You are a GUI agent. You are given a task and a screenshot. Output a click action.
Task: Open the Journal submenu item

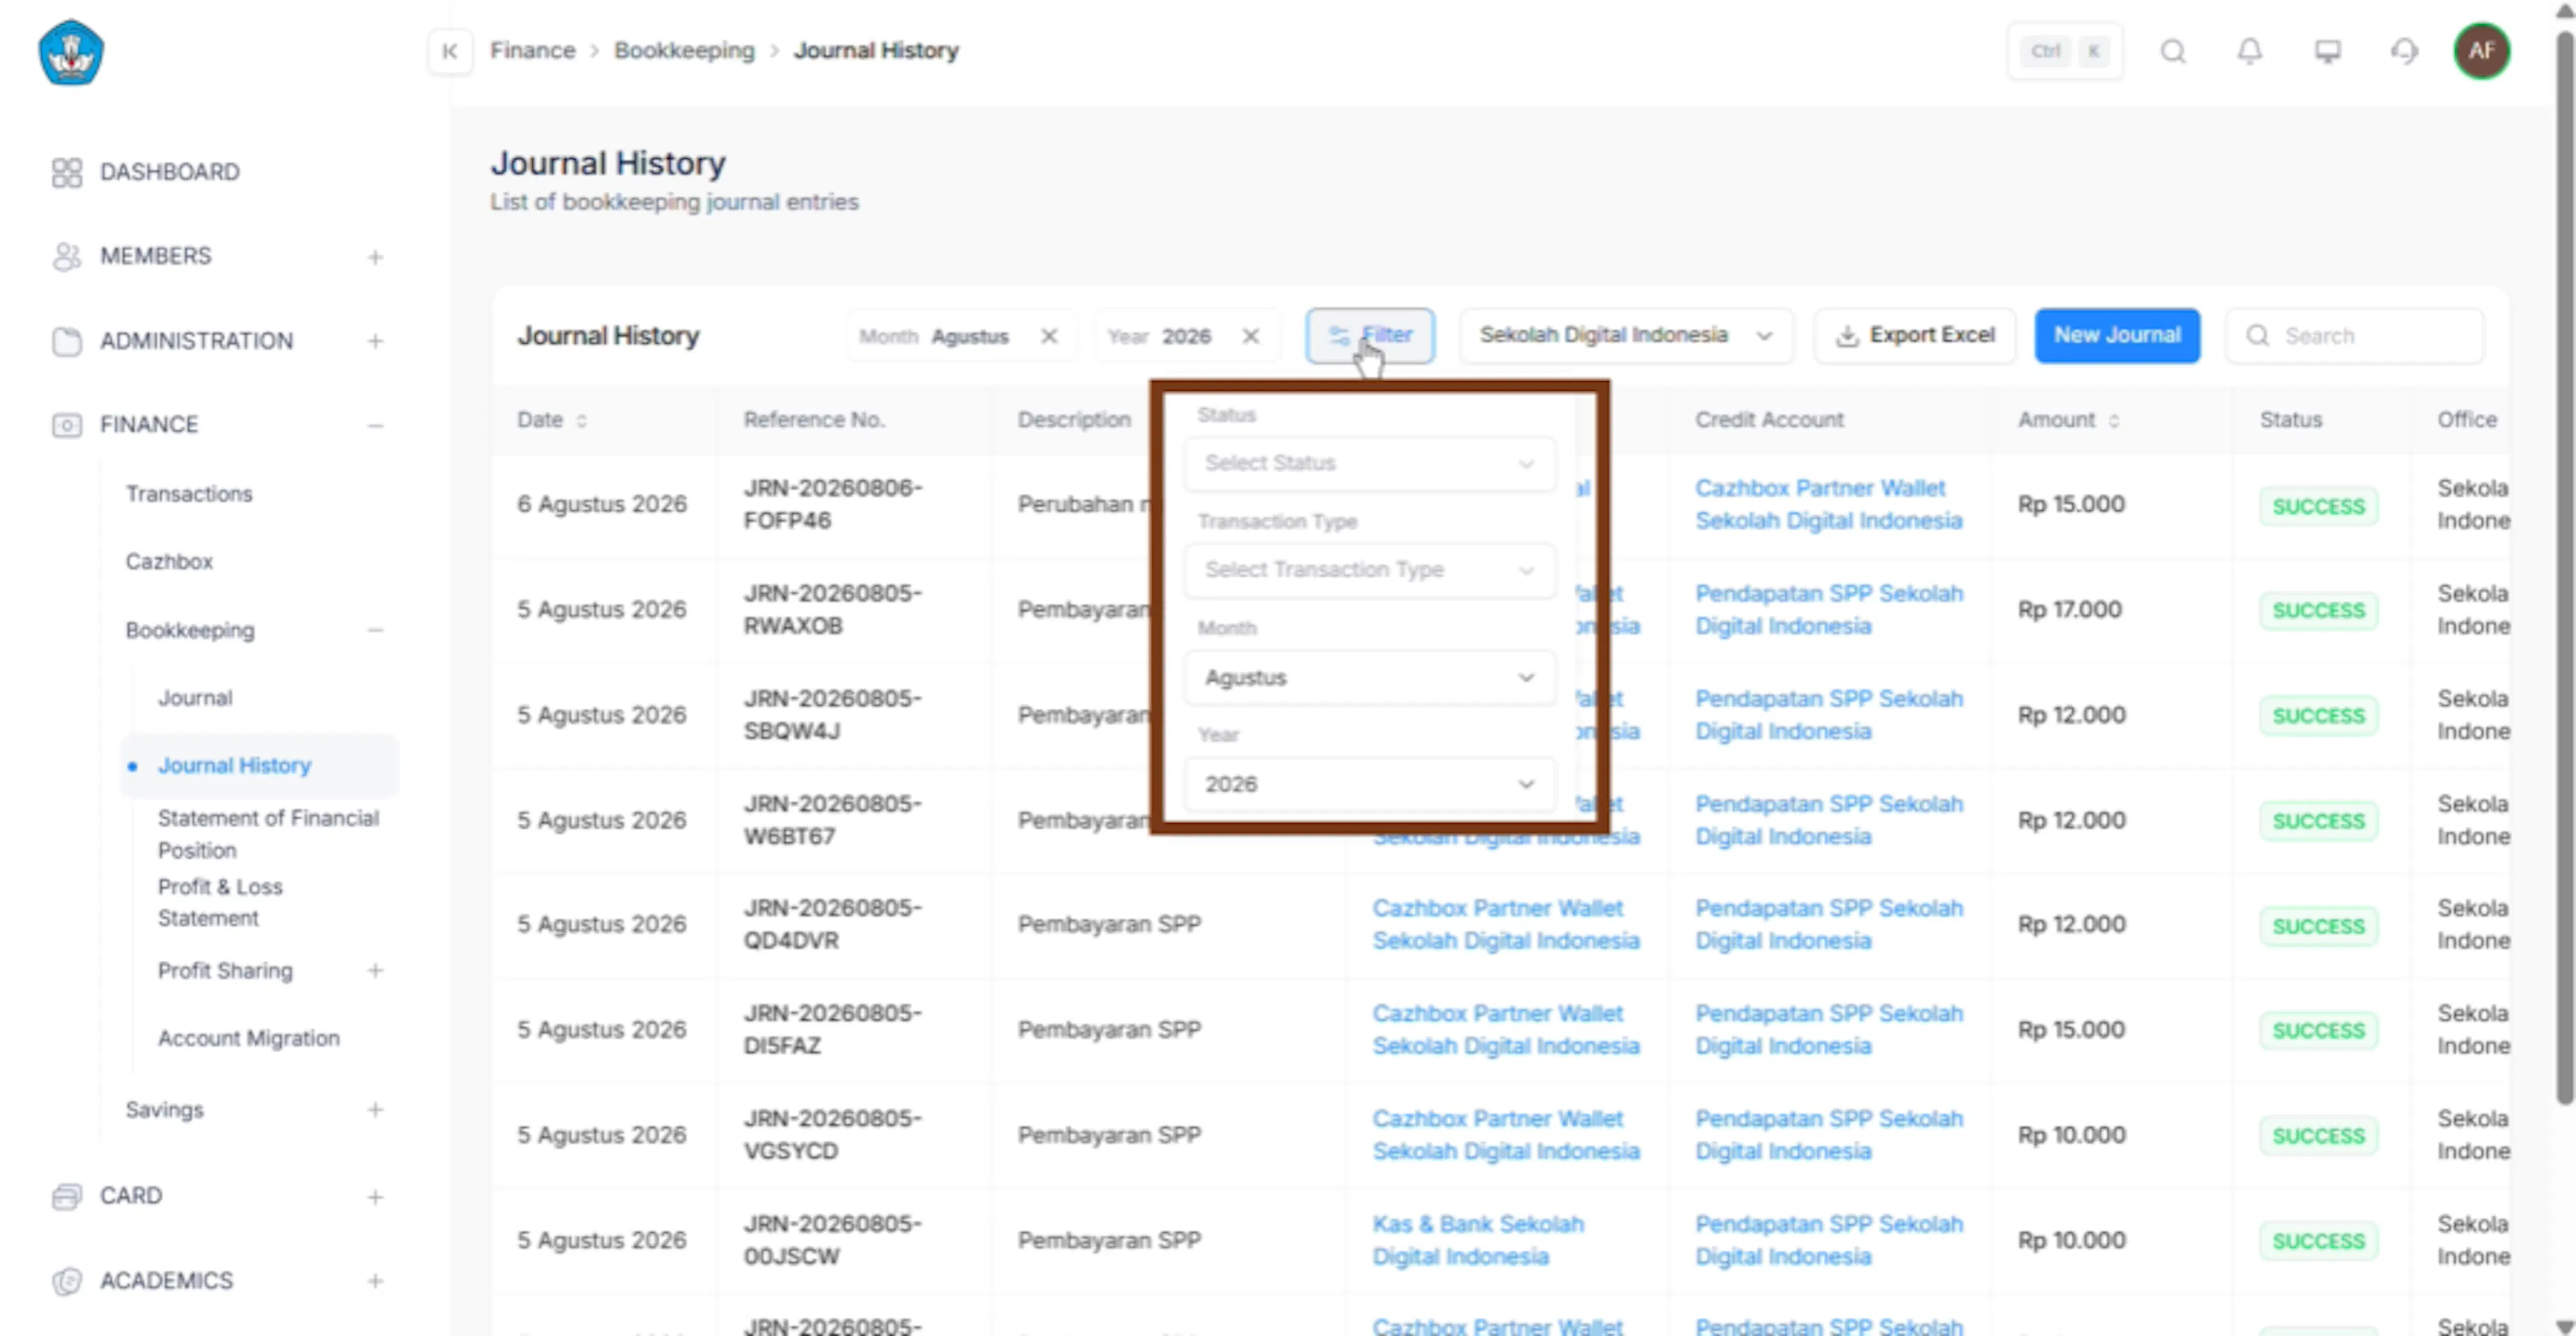point(195,698)
